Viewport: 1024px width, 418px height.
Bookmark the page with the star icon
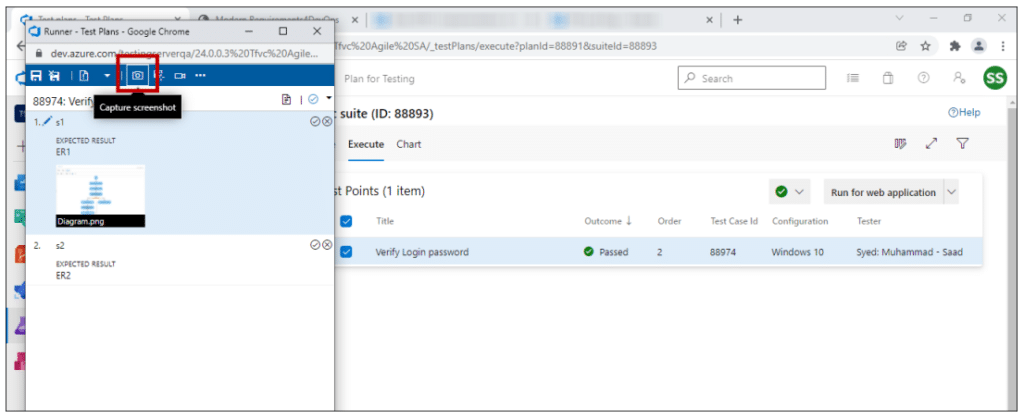pyautogui.click(x=925, y=46)
